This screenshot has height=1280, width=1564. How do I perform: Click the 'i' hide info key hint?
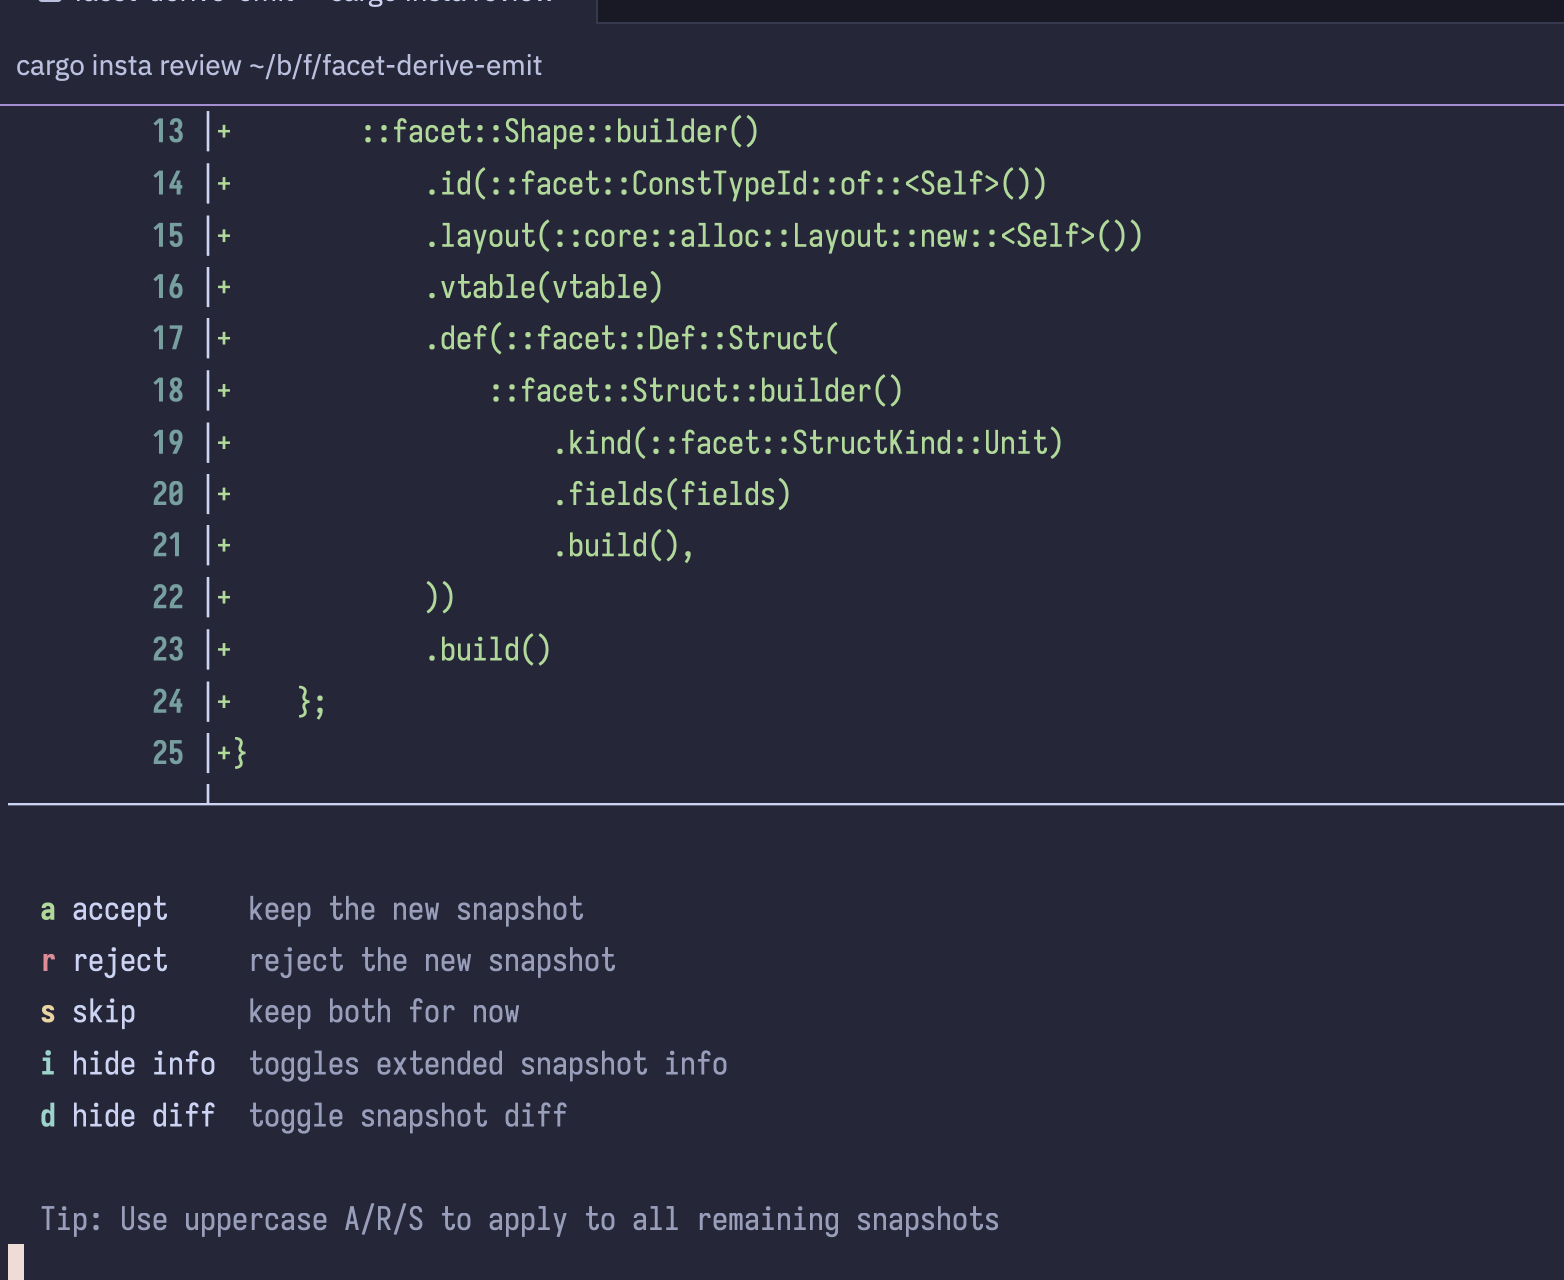pyautogui.click(x=47, y=1064)
